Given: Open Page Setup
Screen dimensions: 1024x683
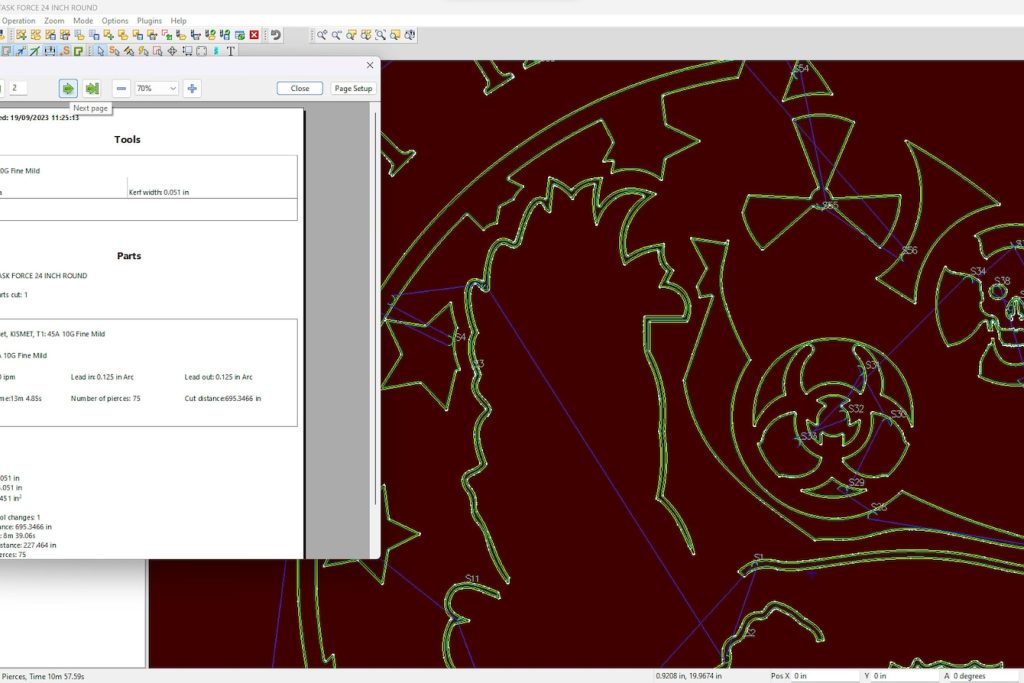Looking at the screenshot, I should click(353, 88).
